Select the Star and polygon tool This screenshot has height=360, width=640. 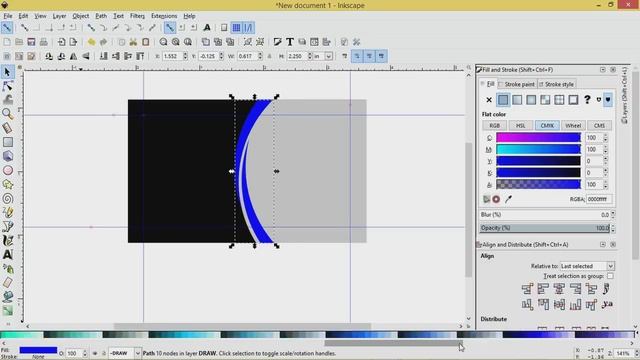pyautogui.click(x=7, y=184)
